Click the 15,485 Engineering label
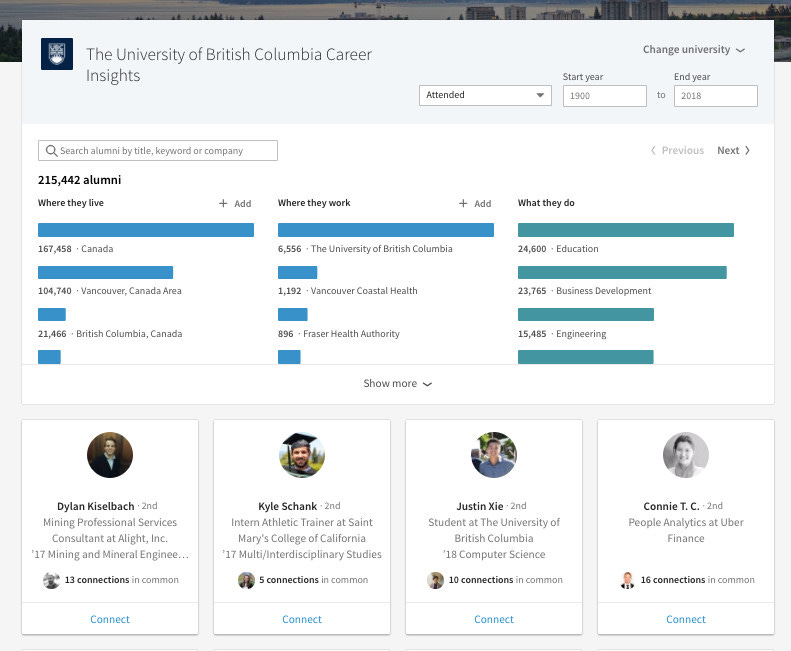Viewport: 791px width, 651px height. tap(562, 334)
